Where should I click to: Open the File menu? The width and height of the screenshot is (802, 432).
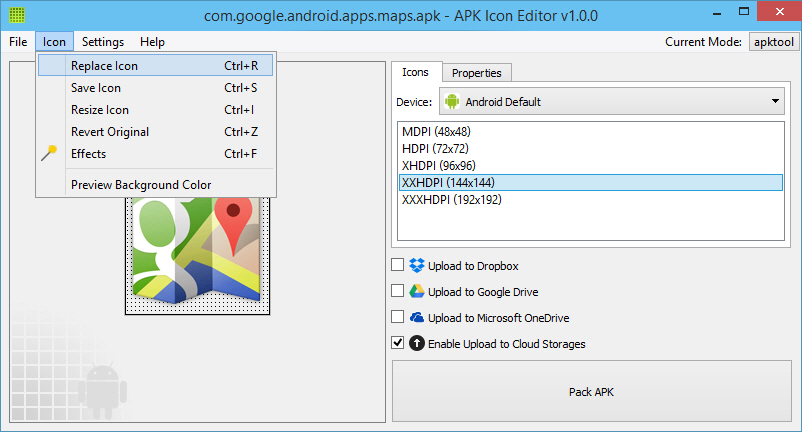[18, 42]
